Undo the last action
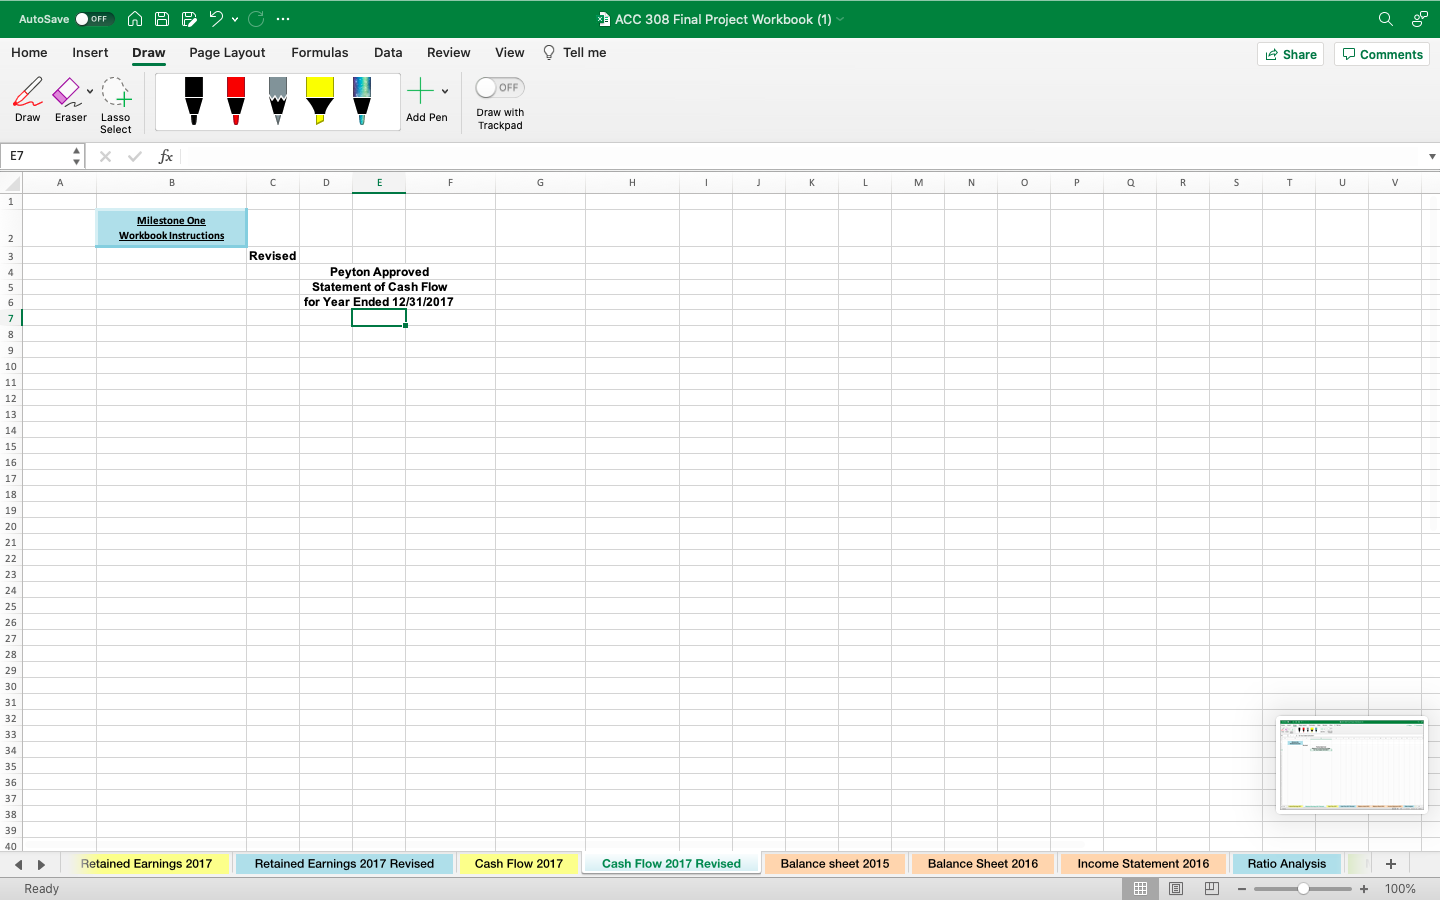This screenshot has height=900, width=1440. click(x=216, y=19)
